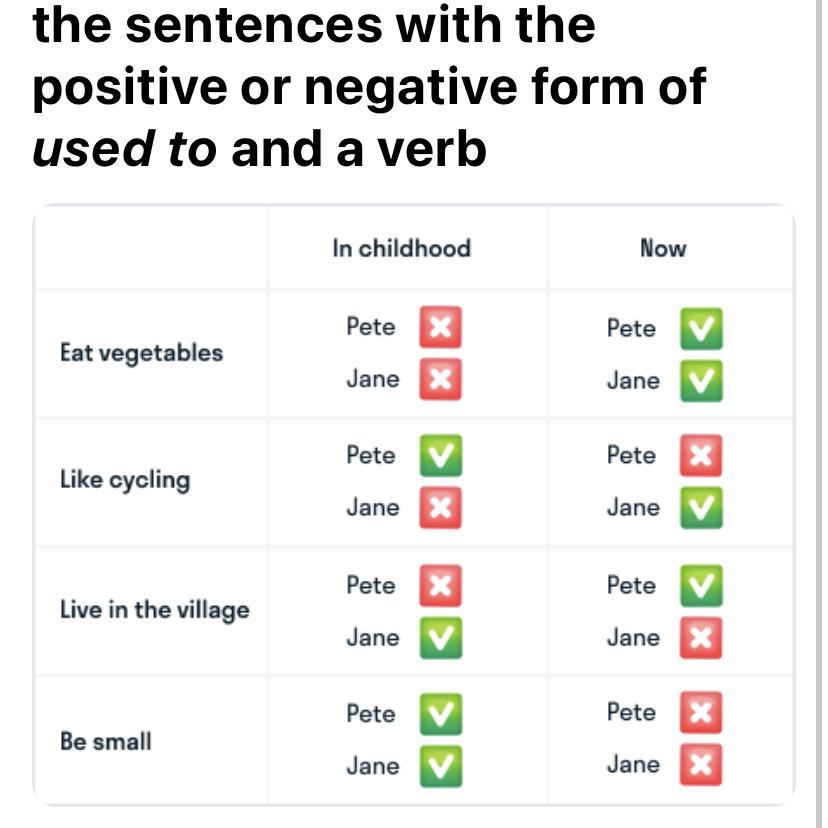Screen dimensions: 828x828
Task: Click Pete's green check for Eat vegetables now
Action: coord(701,328)
